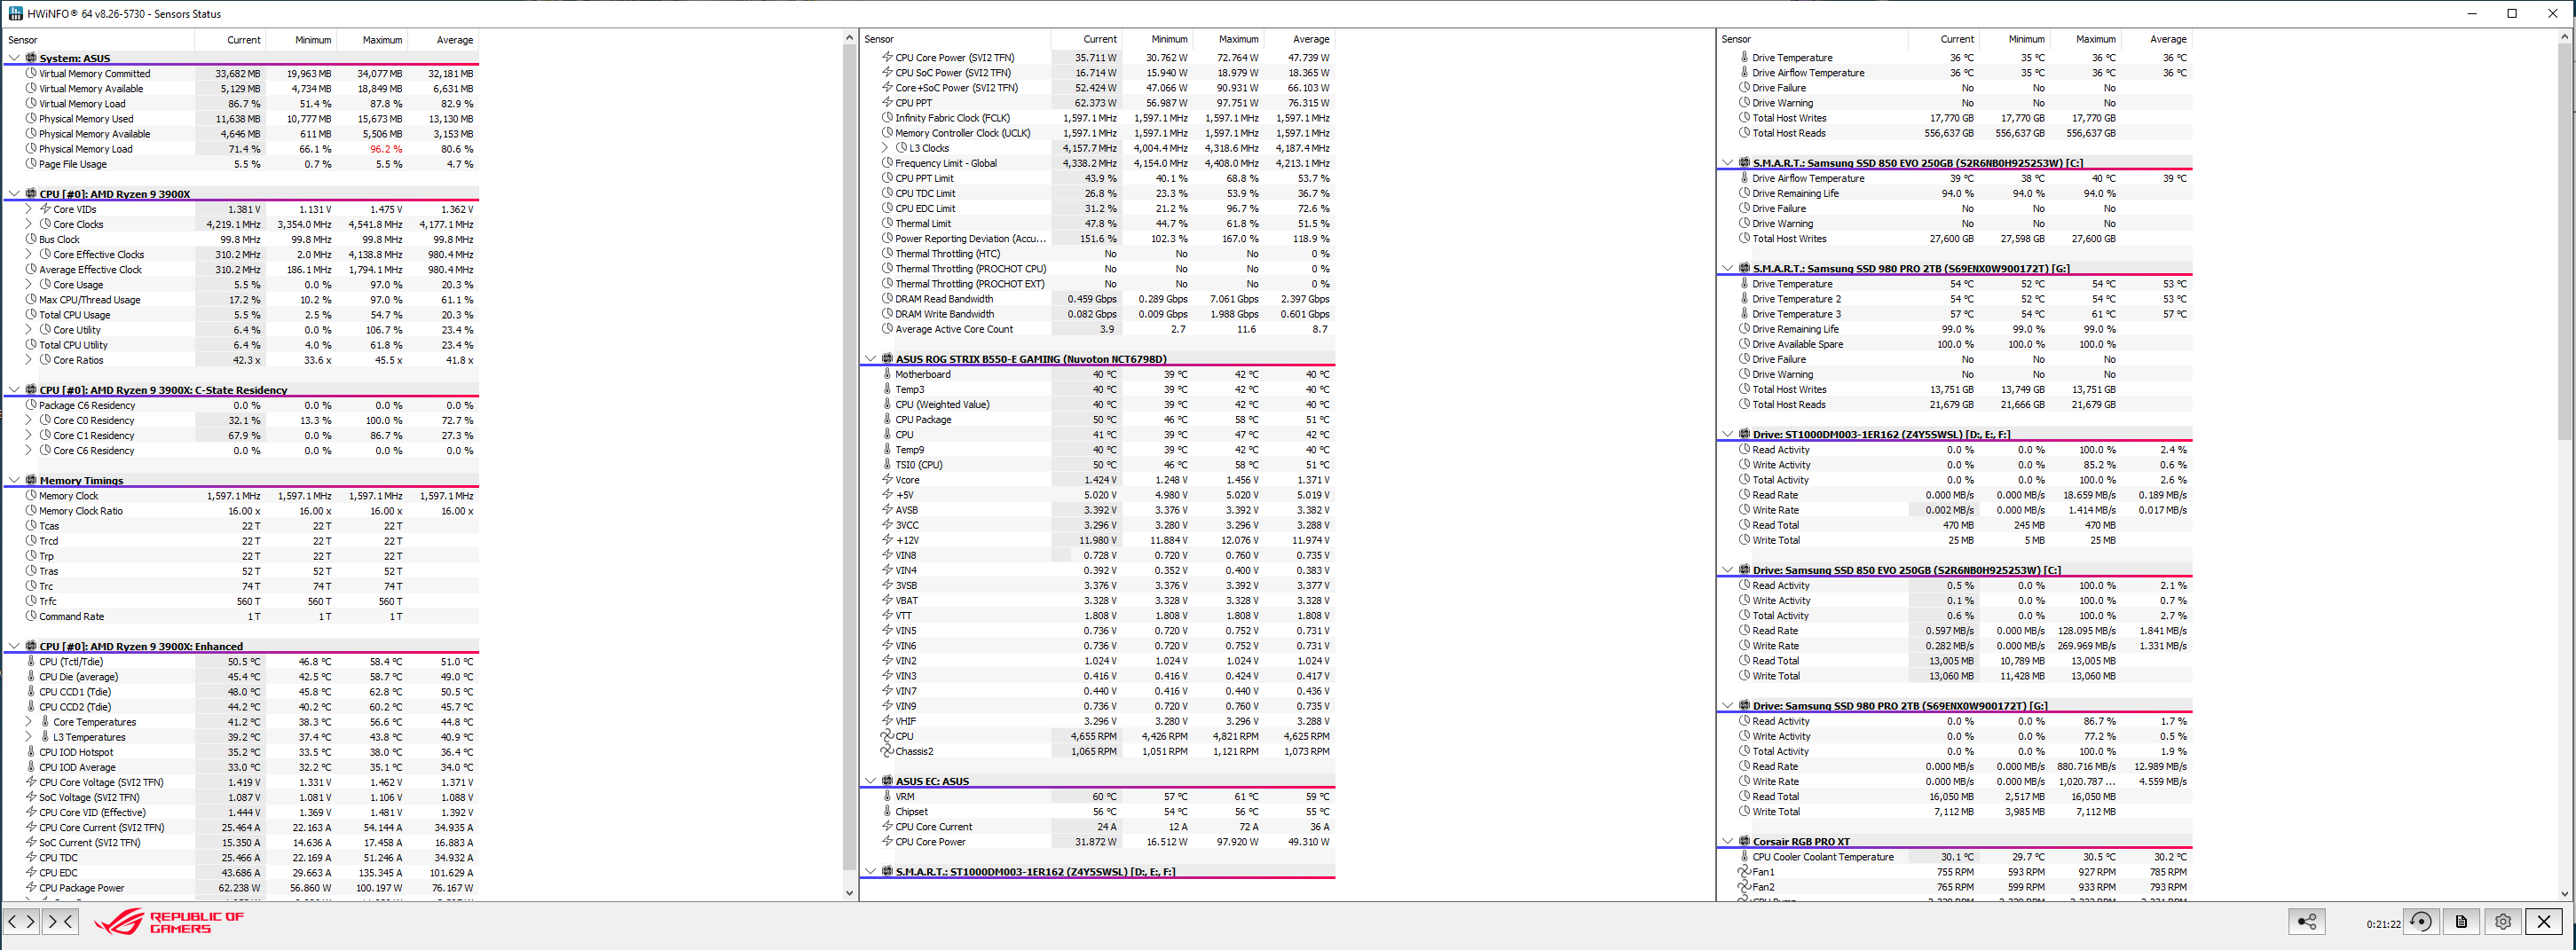Viewport: 2576px width, 950px height.
Task: Click the expand columns arrows button
Action: (21, 921)
